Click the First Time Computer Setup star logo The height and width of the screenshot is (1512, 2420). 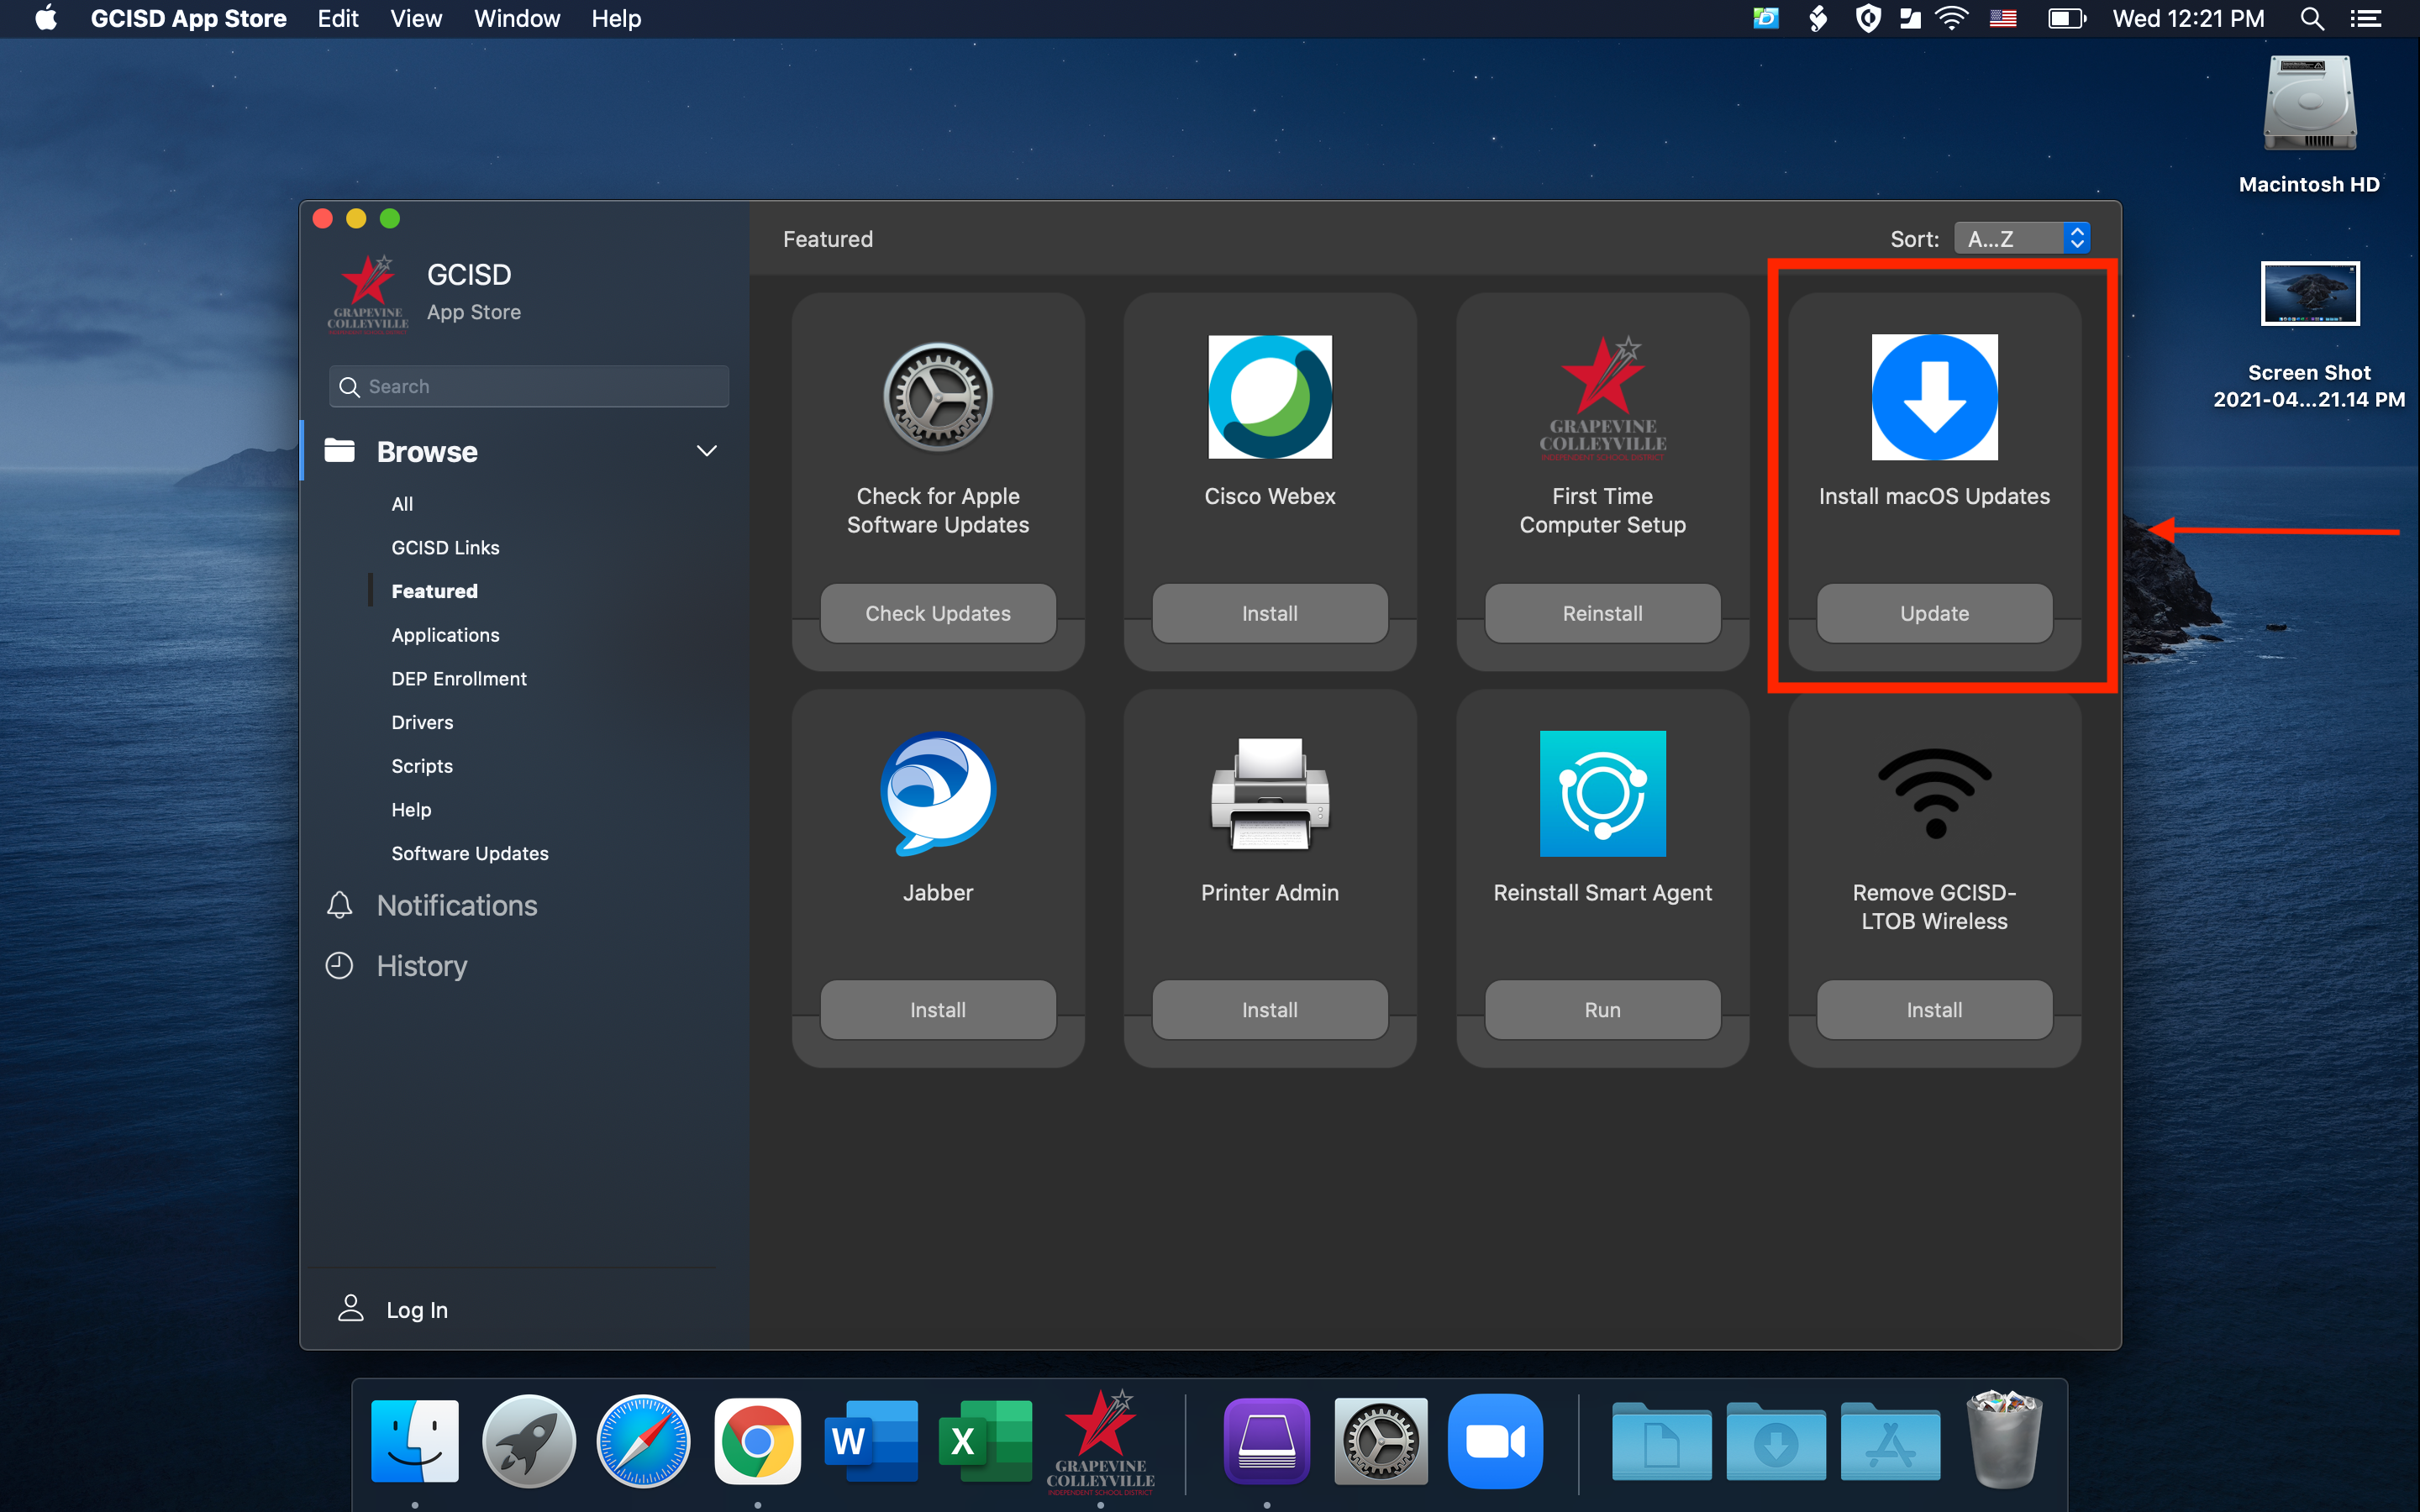pos(1602,397)
